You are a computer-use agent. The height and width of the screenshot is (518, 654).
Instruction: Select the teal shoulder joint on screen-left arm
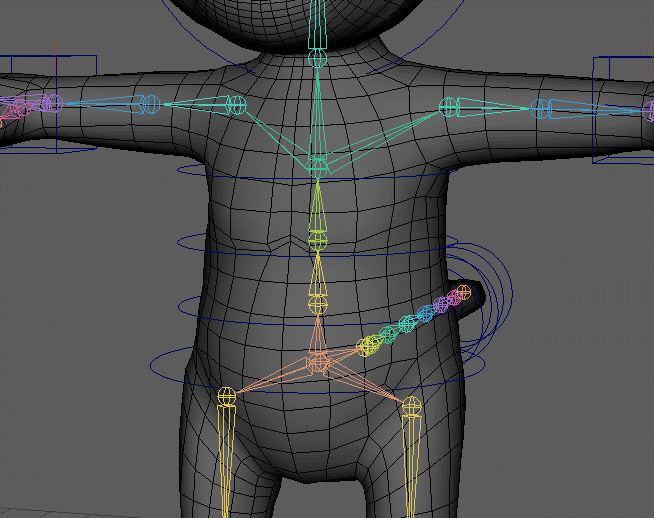(236, 105)
